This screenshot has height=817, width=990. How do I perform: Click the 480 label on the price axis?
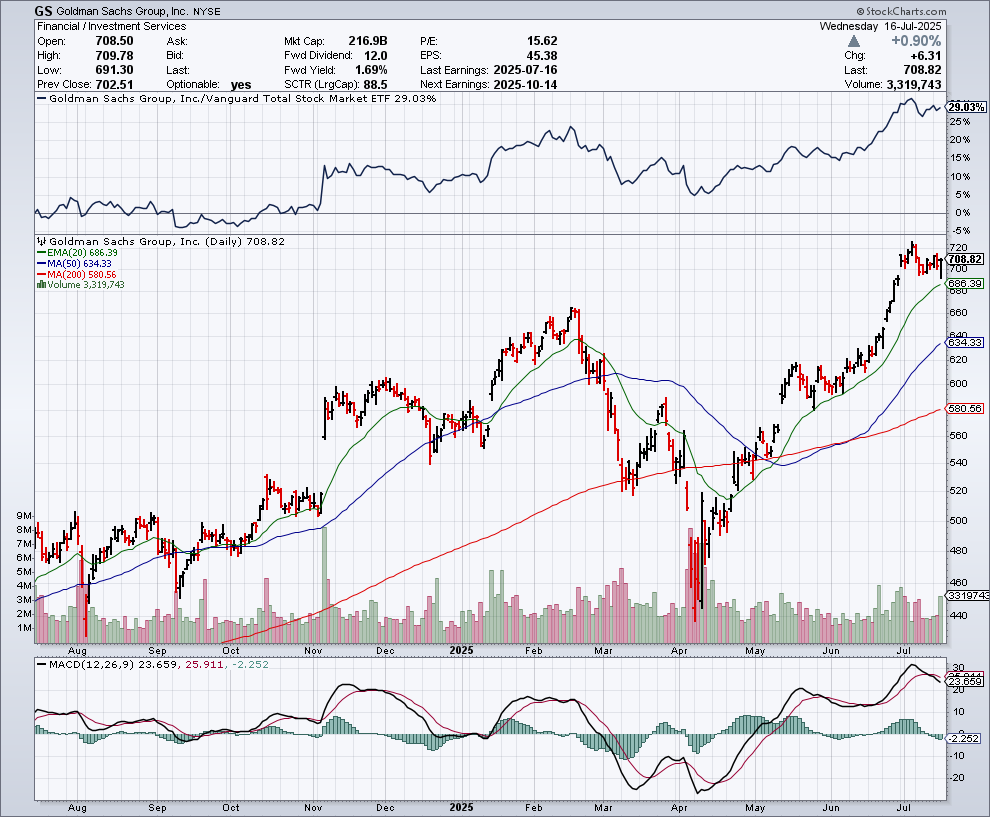(x=958, y=551)
